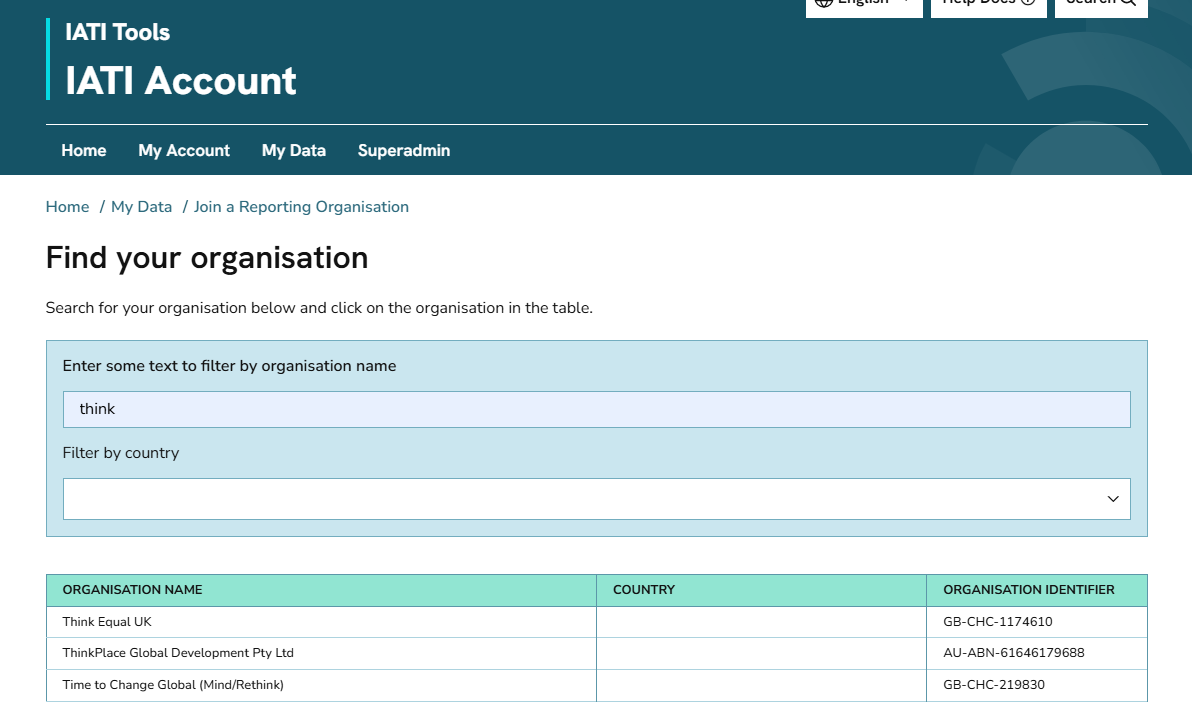Select Think Equal UK organisation row
This screenshot has width=1192, height=715.
(107, 622)
